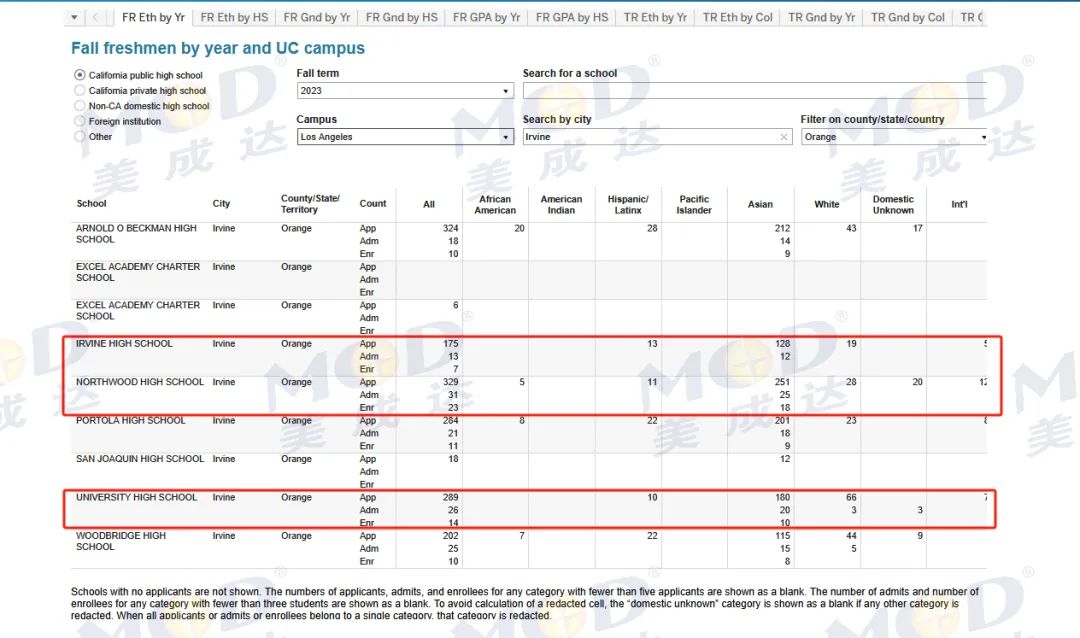Click the Search for a school field
1080x638 pixels.
click(x=755, y=90)
